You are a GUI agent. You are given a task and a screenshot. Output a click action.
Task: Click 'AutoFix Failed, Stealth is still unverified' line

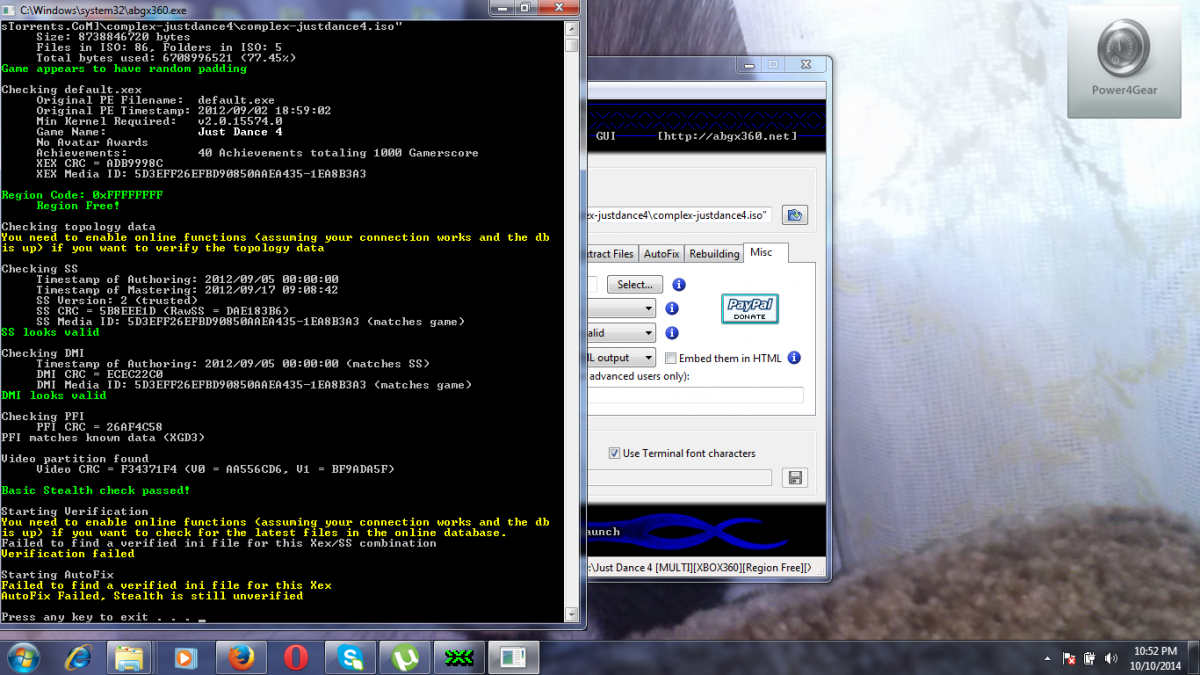click(x=152, y=596)
